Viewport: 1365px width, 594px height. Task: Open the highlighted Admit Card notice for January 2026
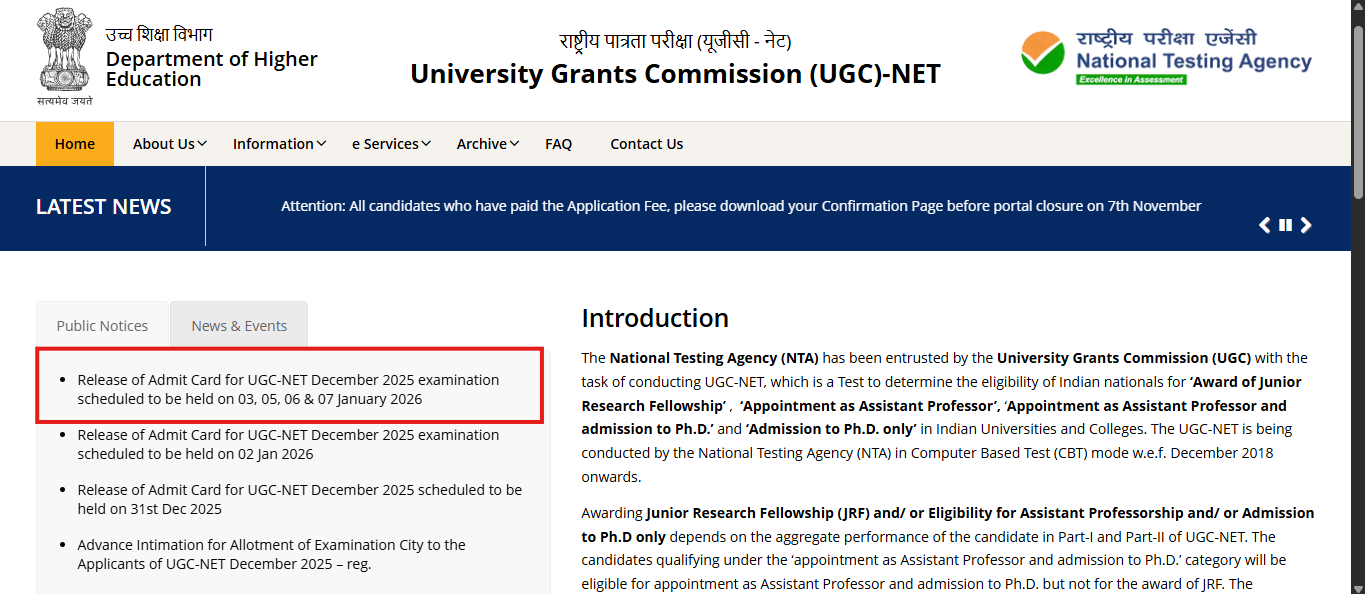pyautogui.click(x=288, y=390)
